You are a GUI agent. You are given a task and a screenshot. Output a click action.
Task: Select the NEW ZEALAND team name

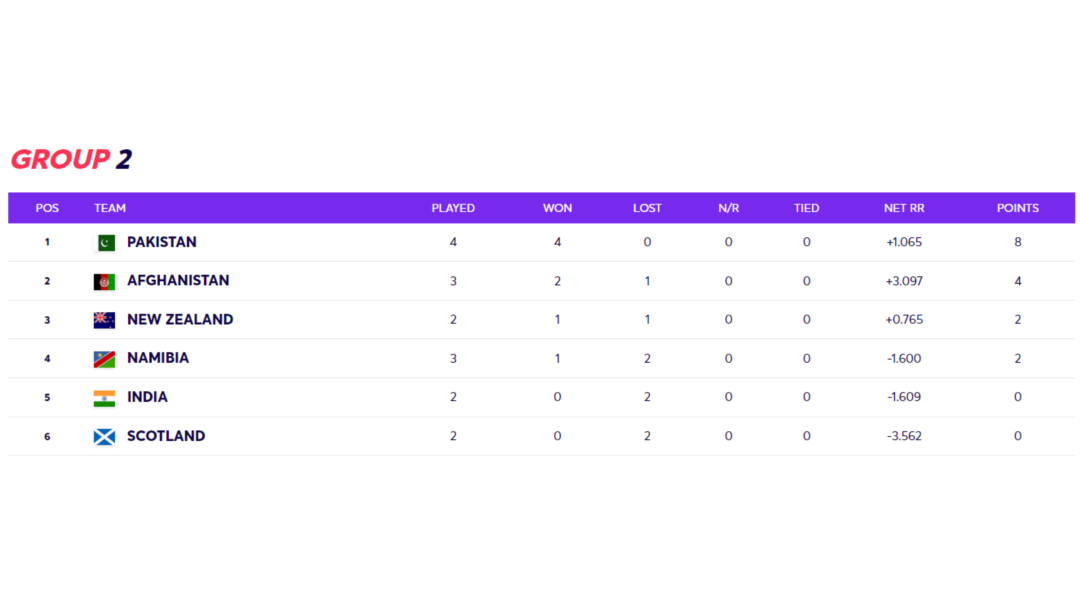(x=180, y=320)
